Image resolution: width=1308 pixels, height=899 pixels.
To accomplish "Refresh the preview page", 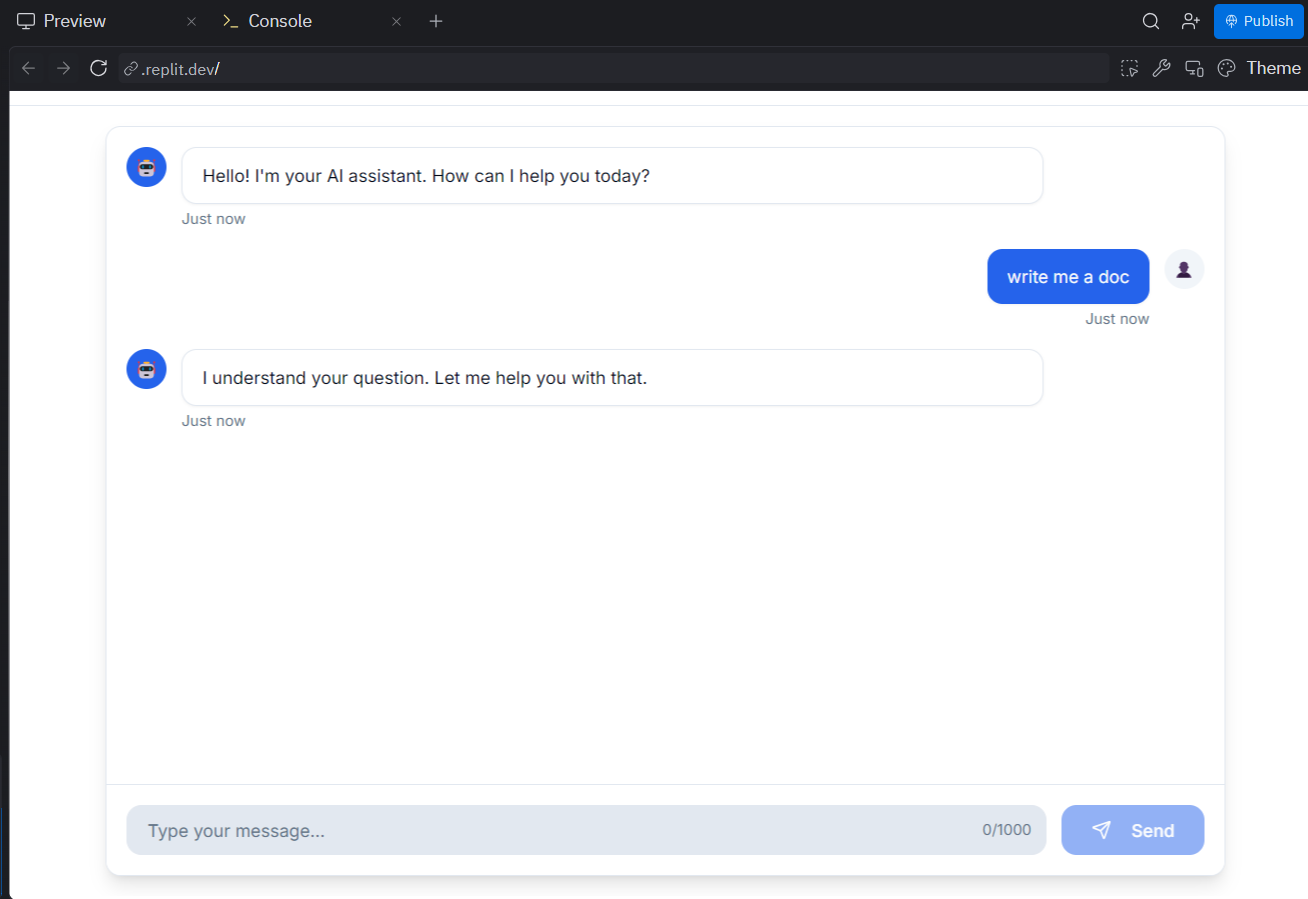I will 97,68.
